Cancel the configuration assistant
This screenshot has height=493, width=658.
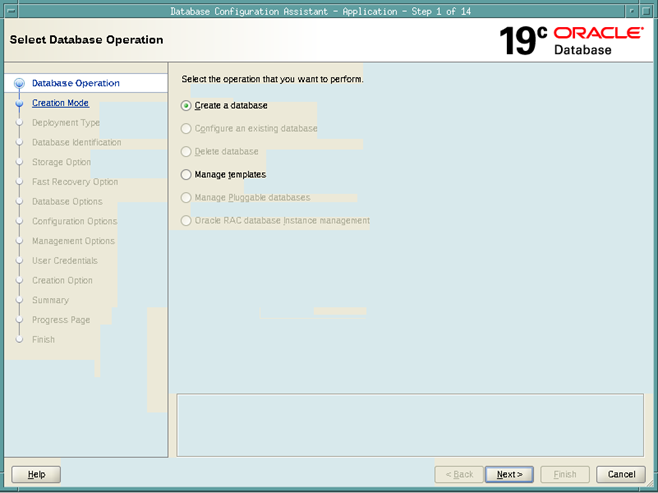tap(621, 475)
